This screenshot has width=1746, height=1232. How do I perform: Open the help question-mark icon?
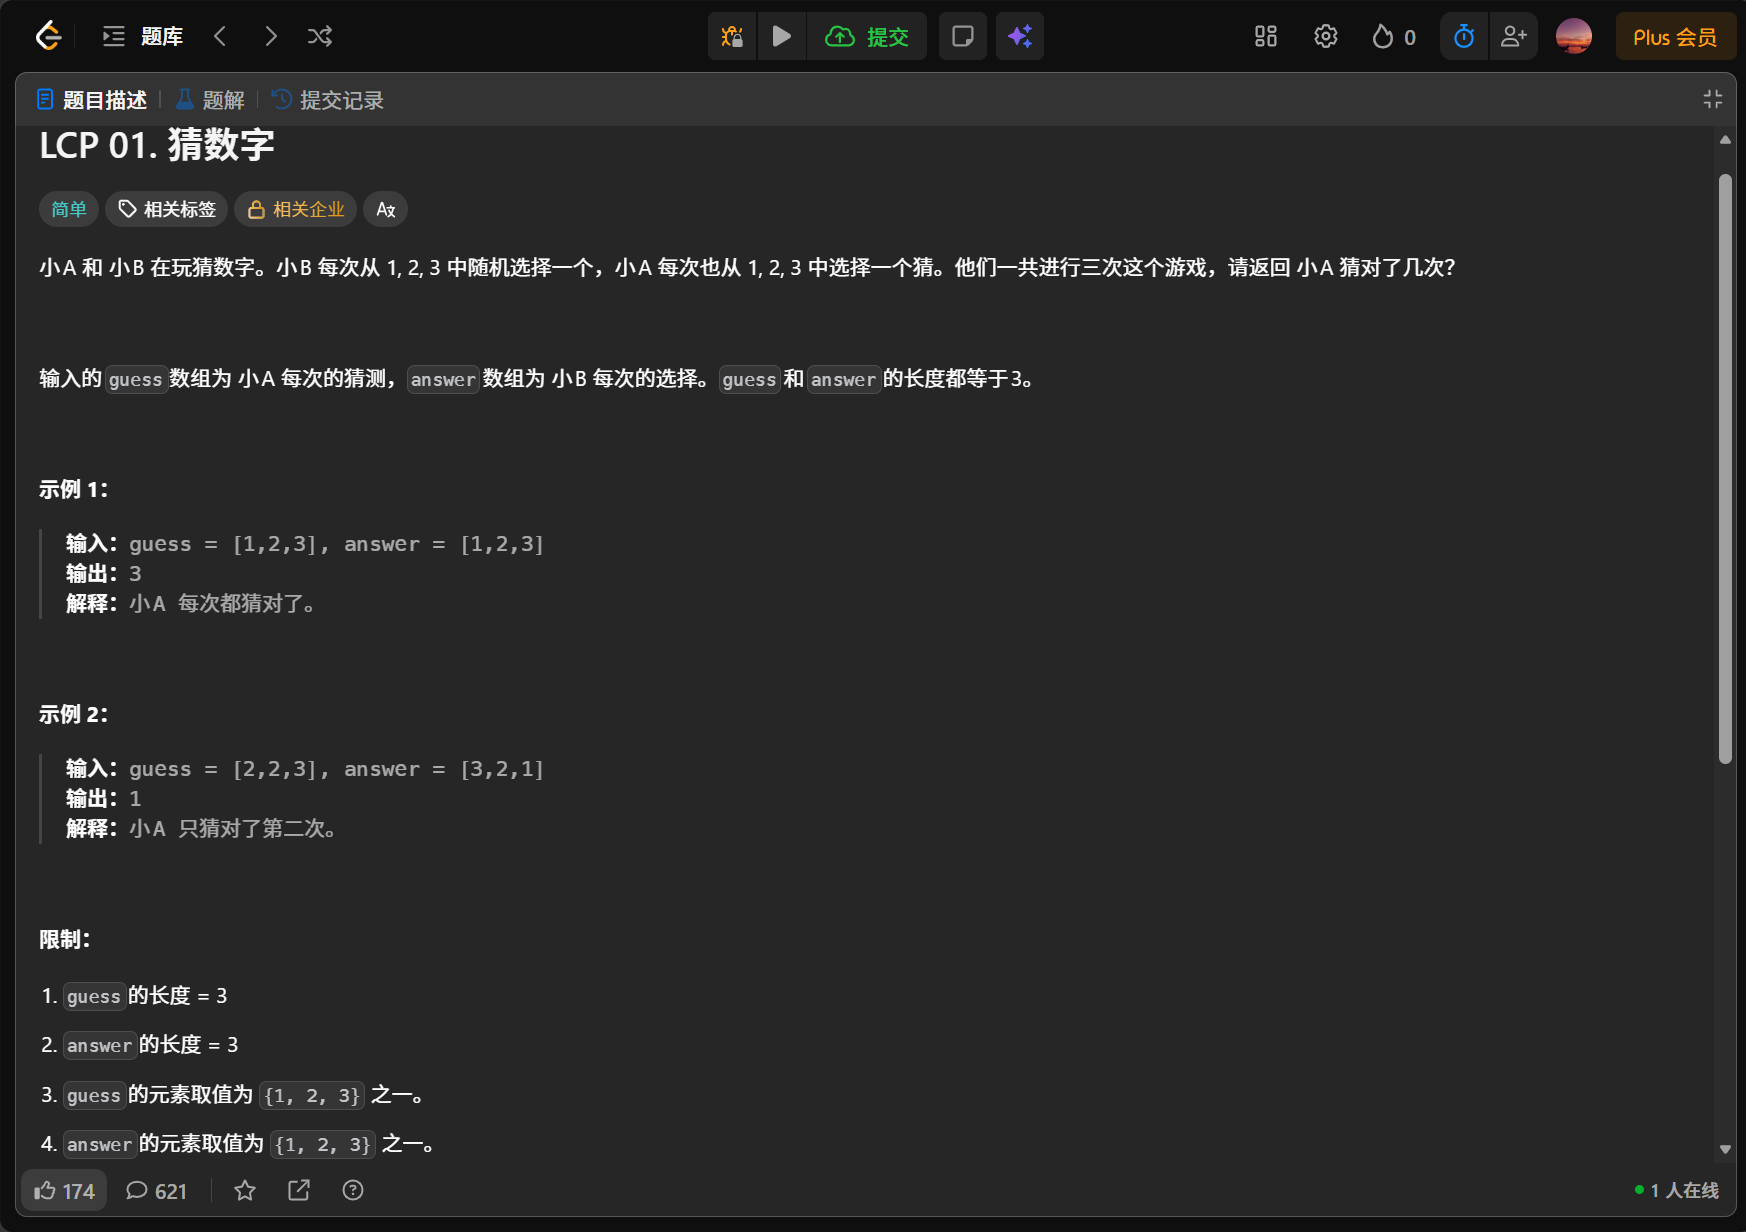[353, 1190]
